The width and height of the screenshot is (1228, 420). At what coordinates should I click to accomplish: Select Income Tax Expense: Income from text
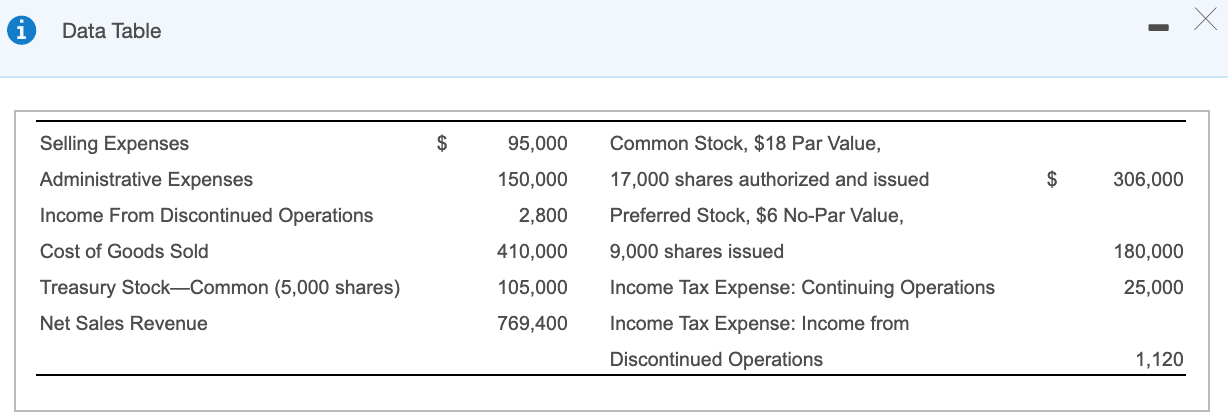[x=759, y=324]
